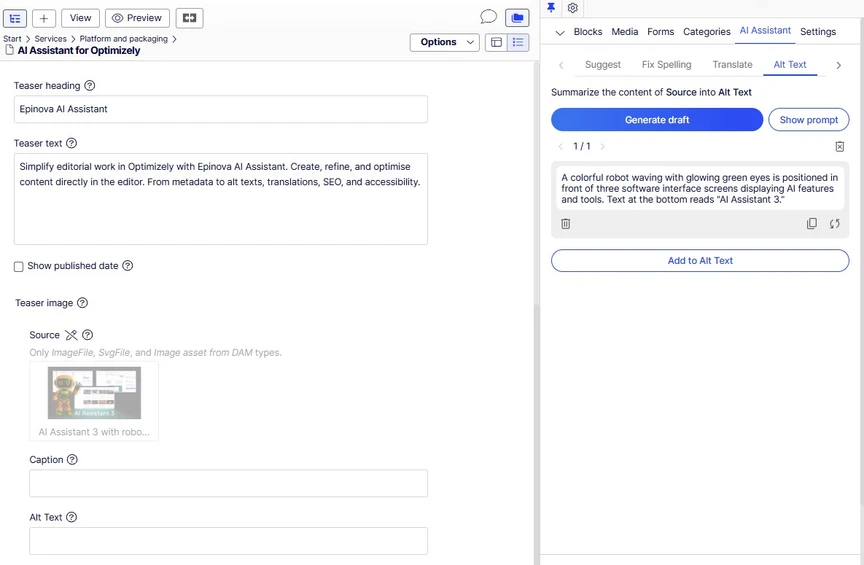Click Generate draft button
The width and height of the screenshot is (864, 565).
(657, 120)
